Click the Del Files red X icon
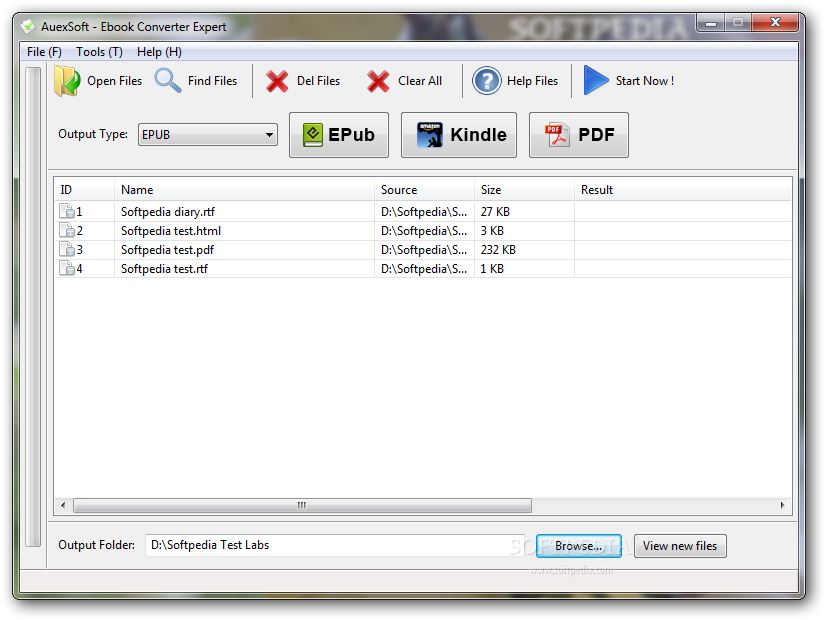This screenshot has height=620, width=826. (x=277, y=82)
